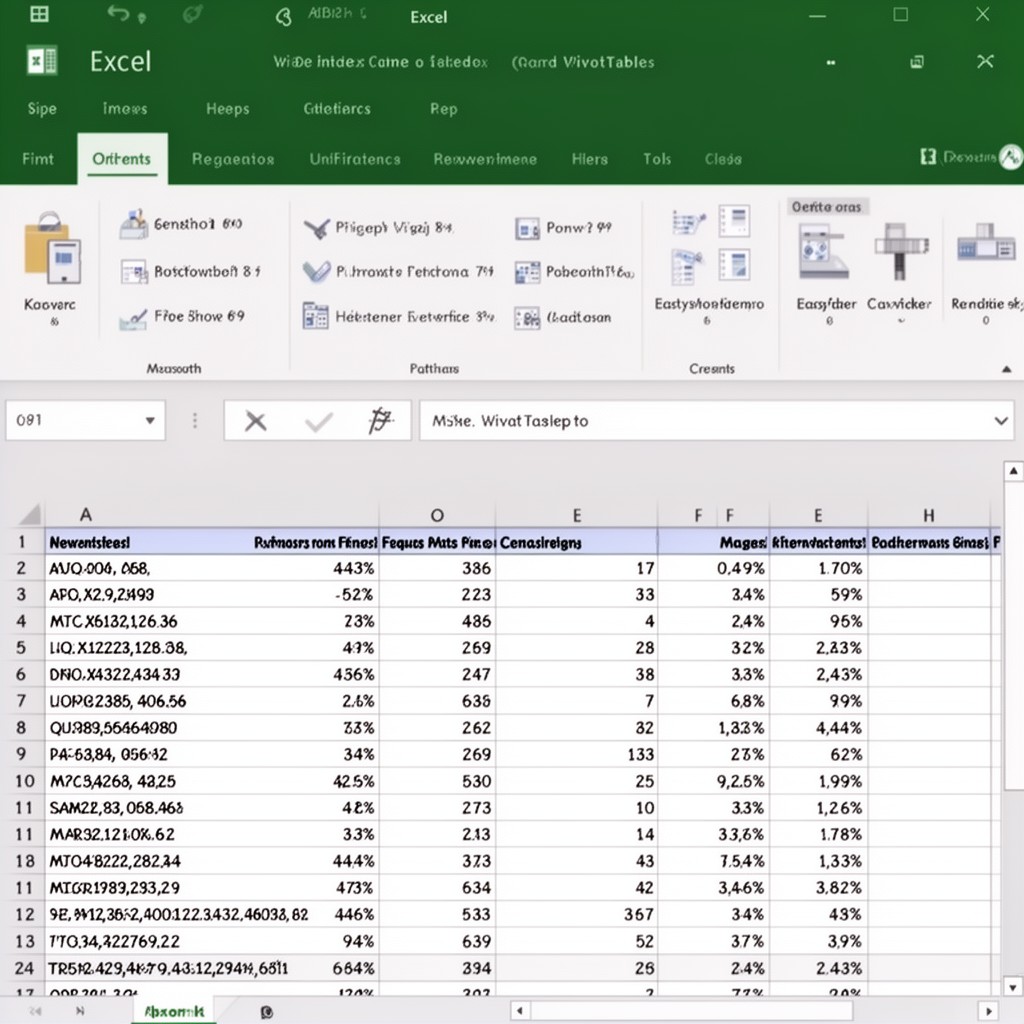Click the top-right document icon in Crearts group
Viewport: 1024px width, 1024px height.
(x=734, y=221)
